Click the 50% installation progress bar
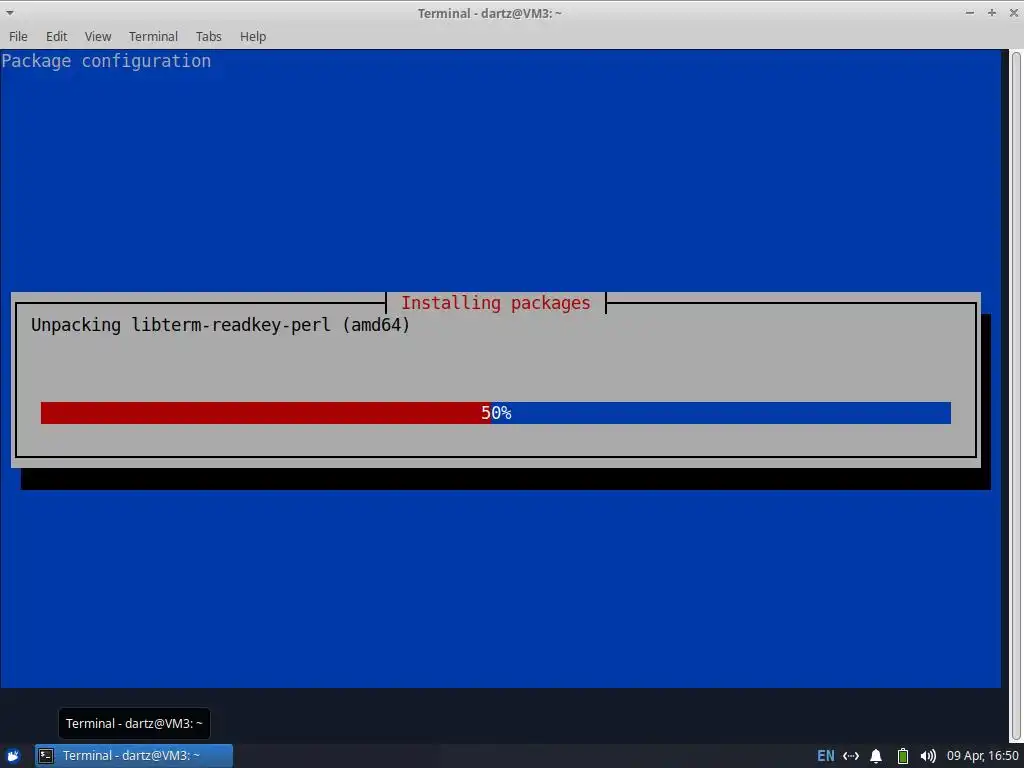Viewport: 1024px width, 768px height. [496, 413]
